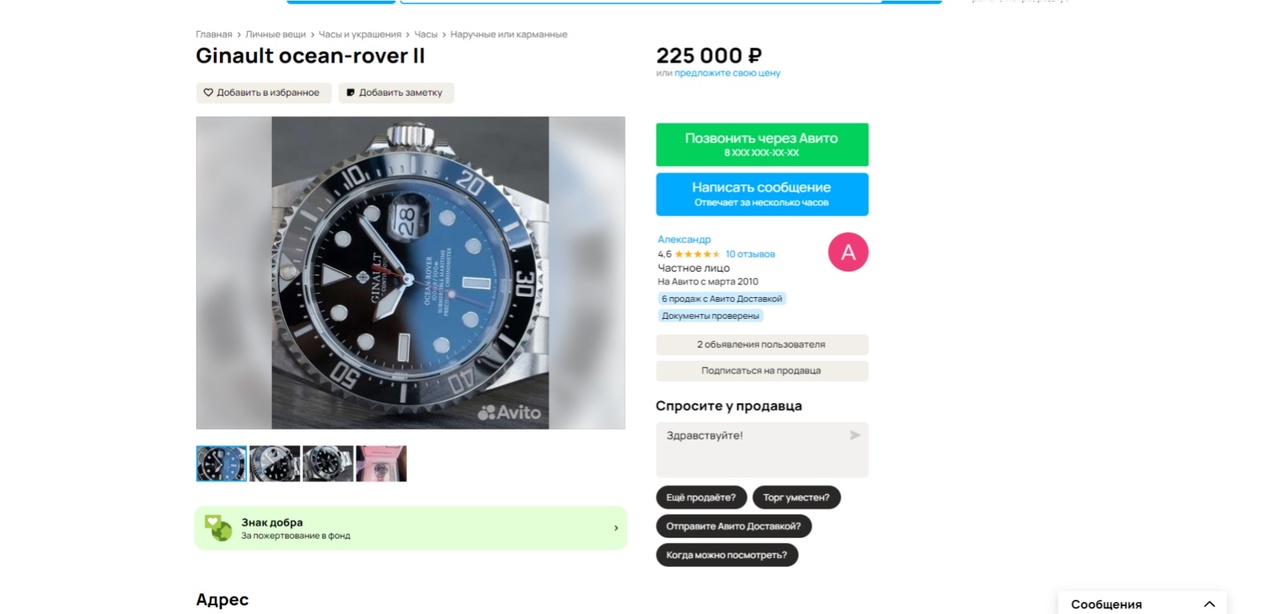Click the Торг уместен? quick reply
This screenshot has height=614, width=1280.
[x=796, y=497]
